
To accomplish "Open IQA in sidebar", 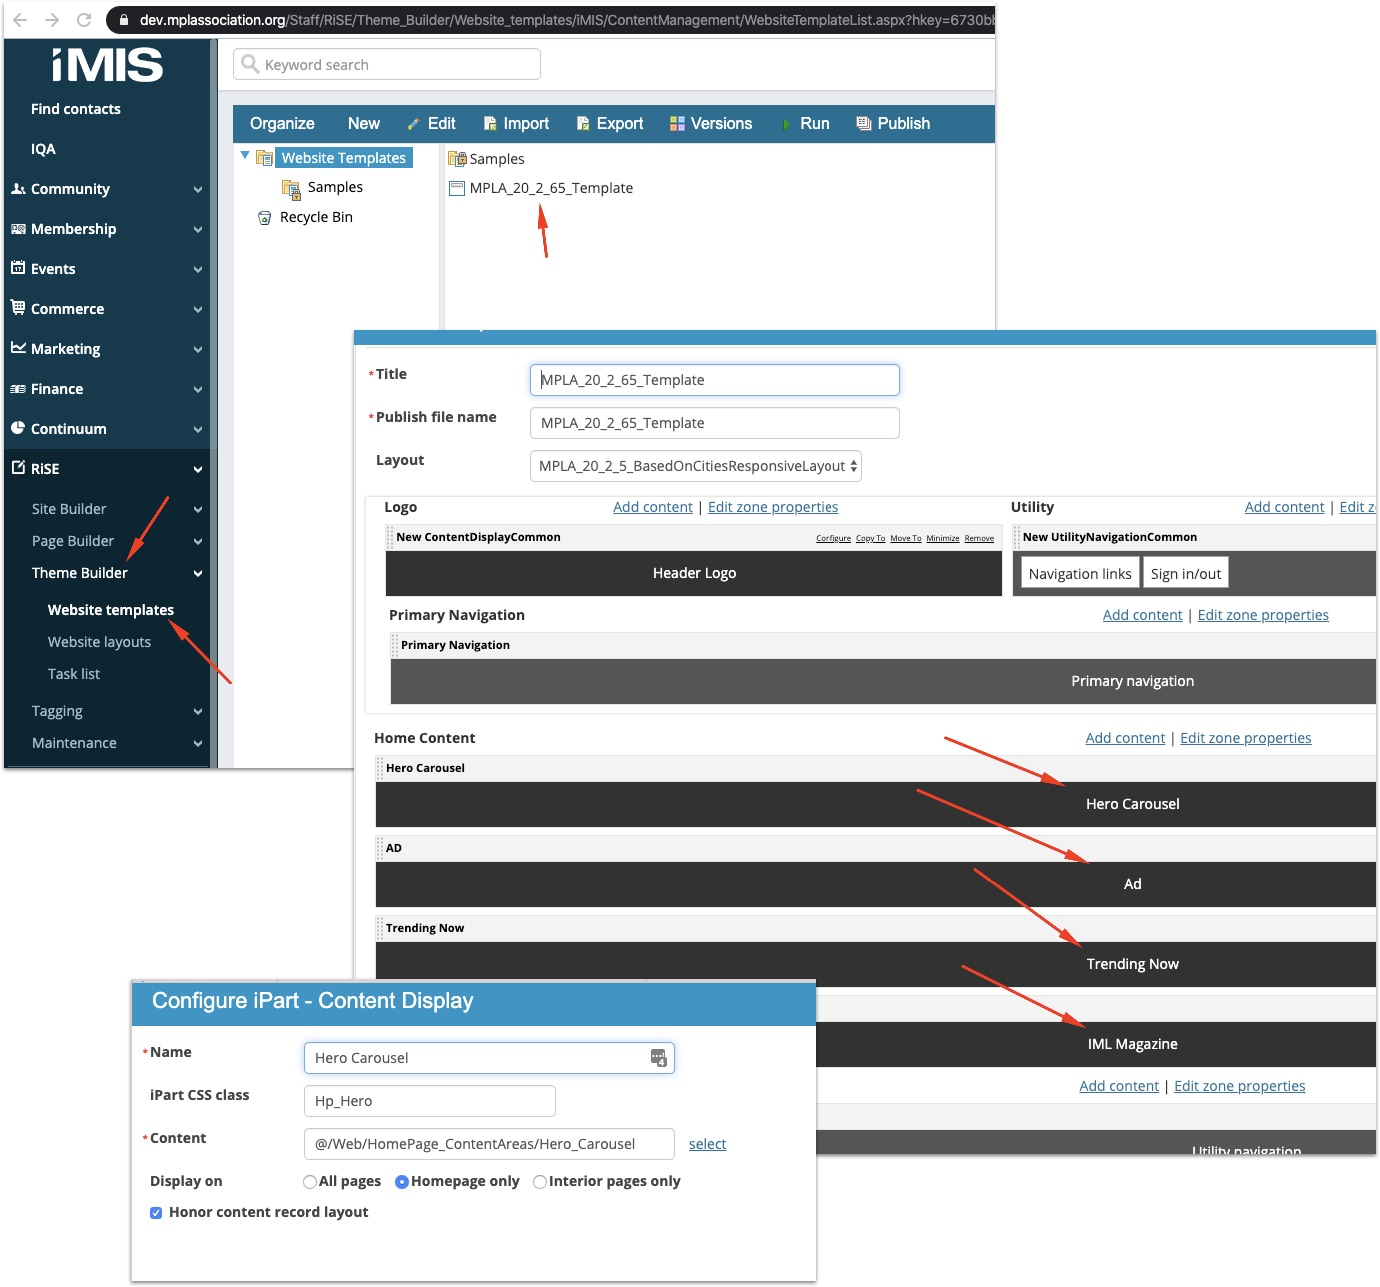I will [43, 149].
